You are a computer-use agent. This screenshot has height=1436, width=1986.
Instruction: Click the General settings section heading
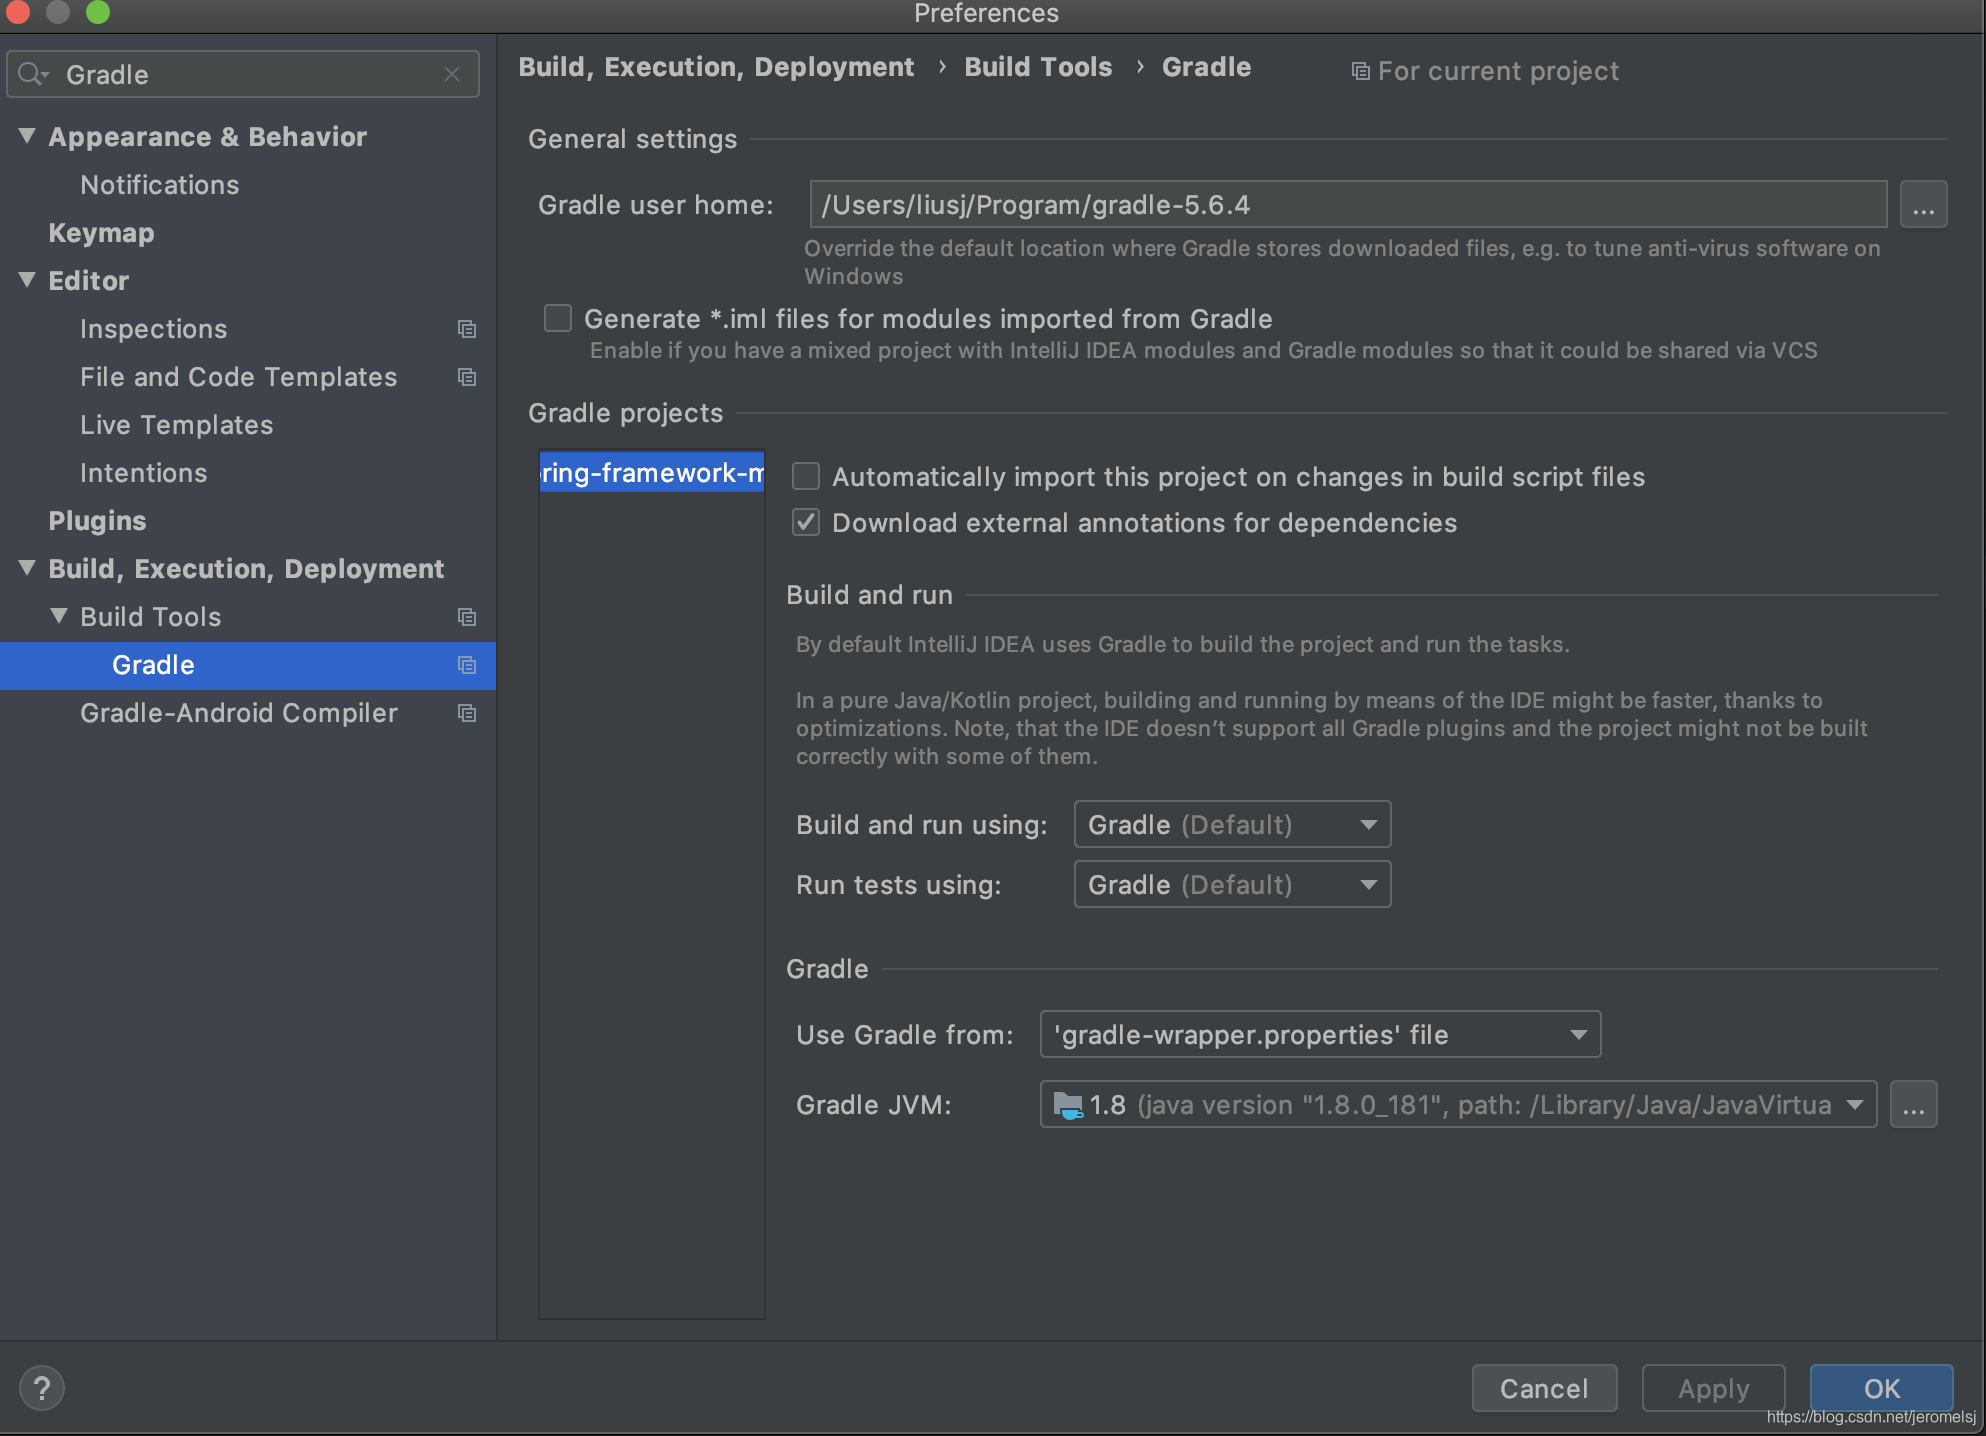click(633, 139)
